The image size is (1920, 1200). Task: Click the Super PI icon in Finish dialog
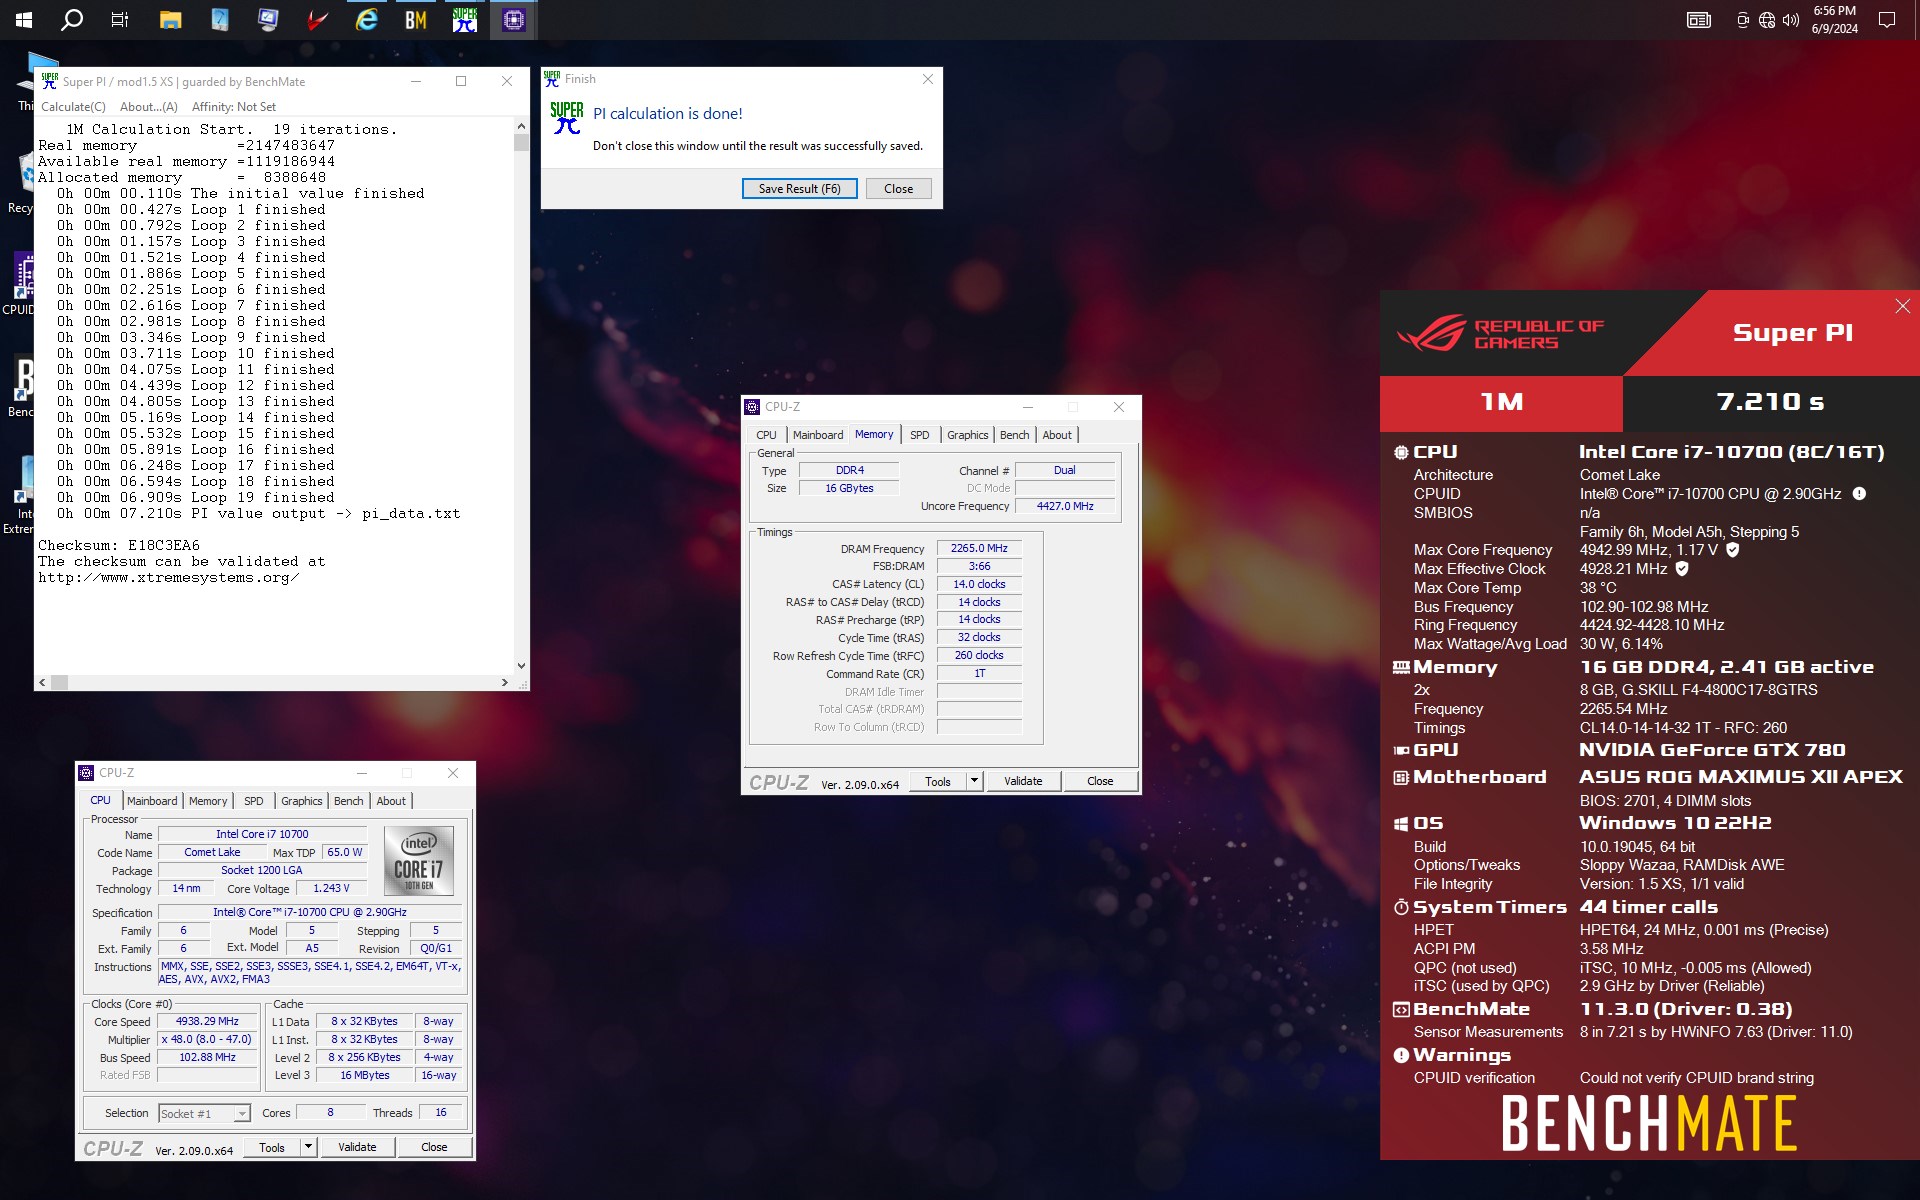[567, 118]
